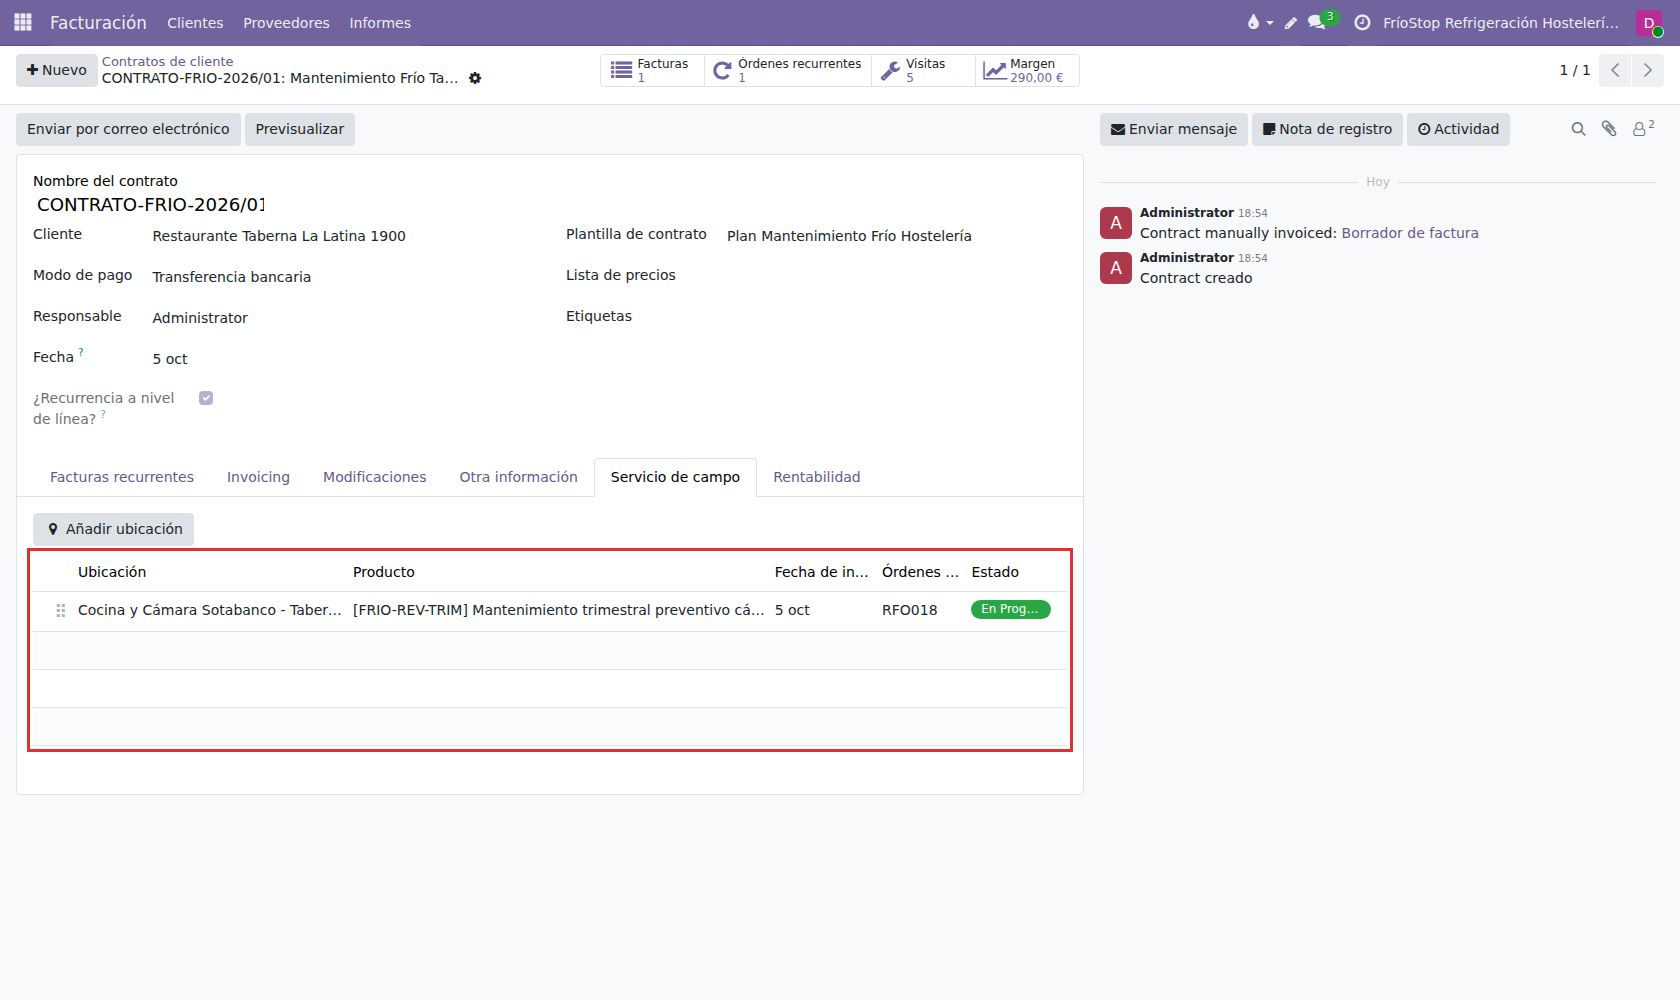Open the conversations chat bubble icon
Image resolution: width=1680 pixels, height=1000 pixels.
(1317, 22)
